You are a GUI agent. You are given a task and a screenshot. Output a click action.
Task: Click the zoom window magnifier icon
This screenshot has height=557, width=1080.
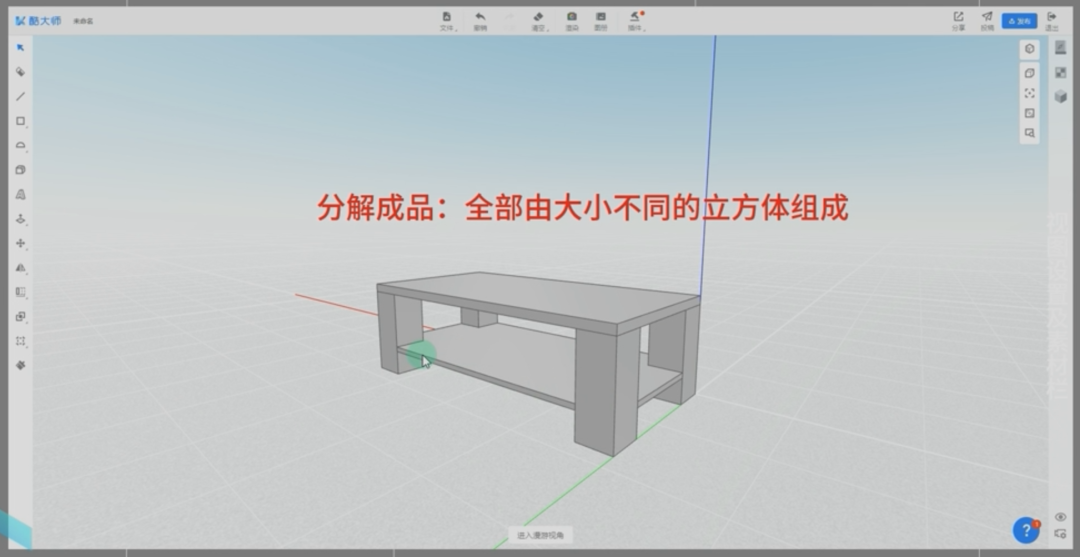pos(1030,133)
